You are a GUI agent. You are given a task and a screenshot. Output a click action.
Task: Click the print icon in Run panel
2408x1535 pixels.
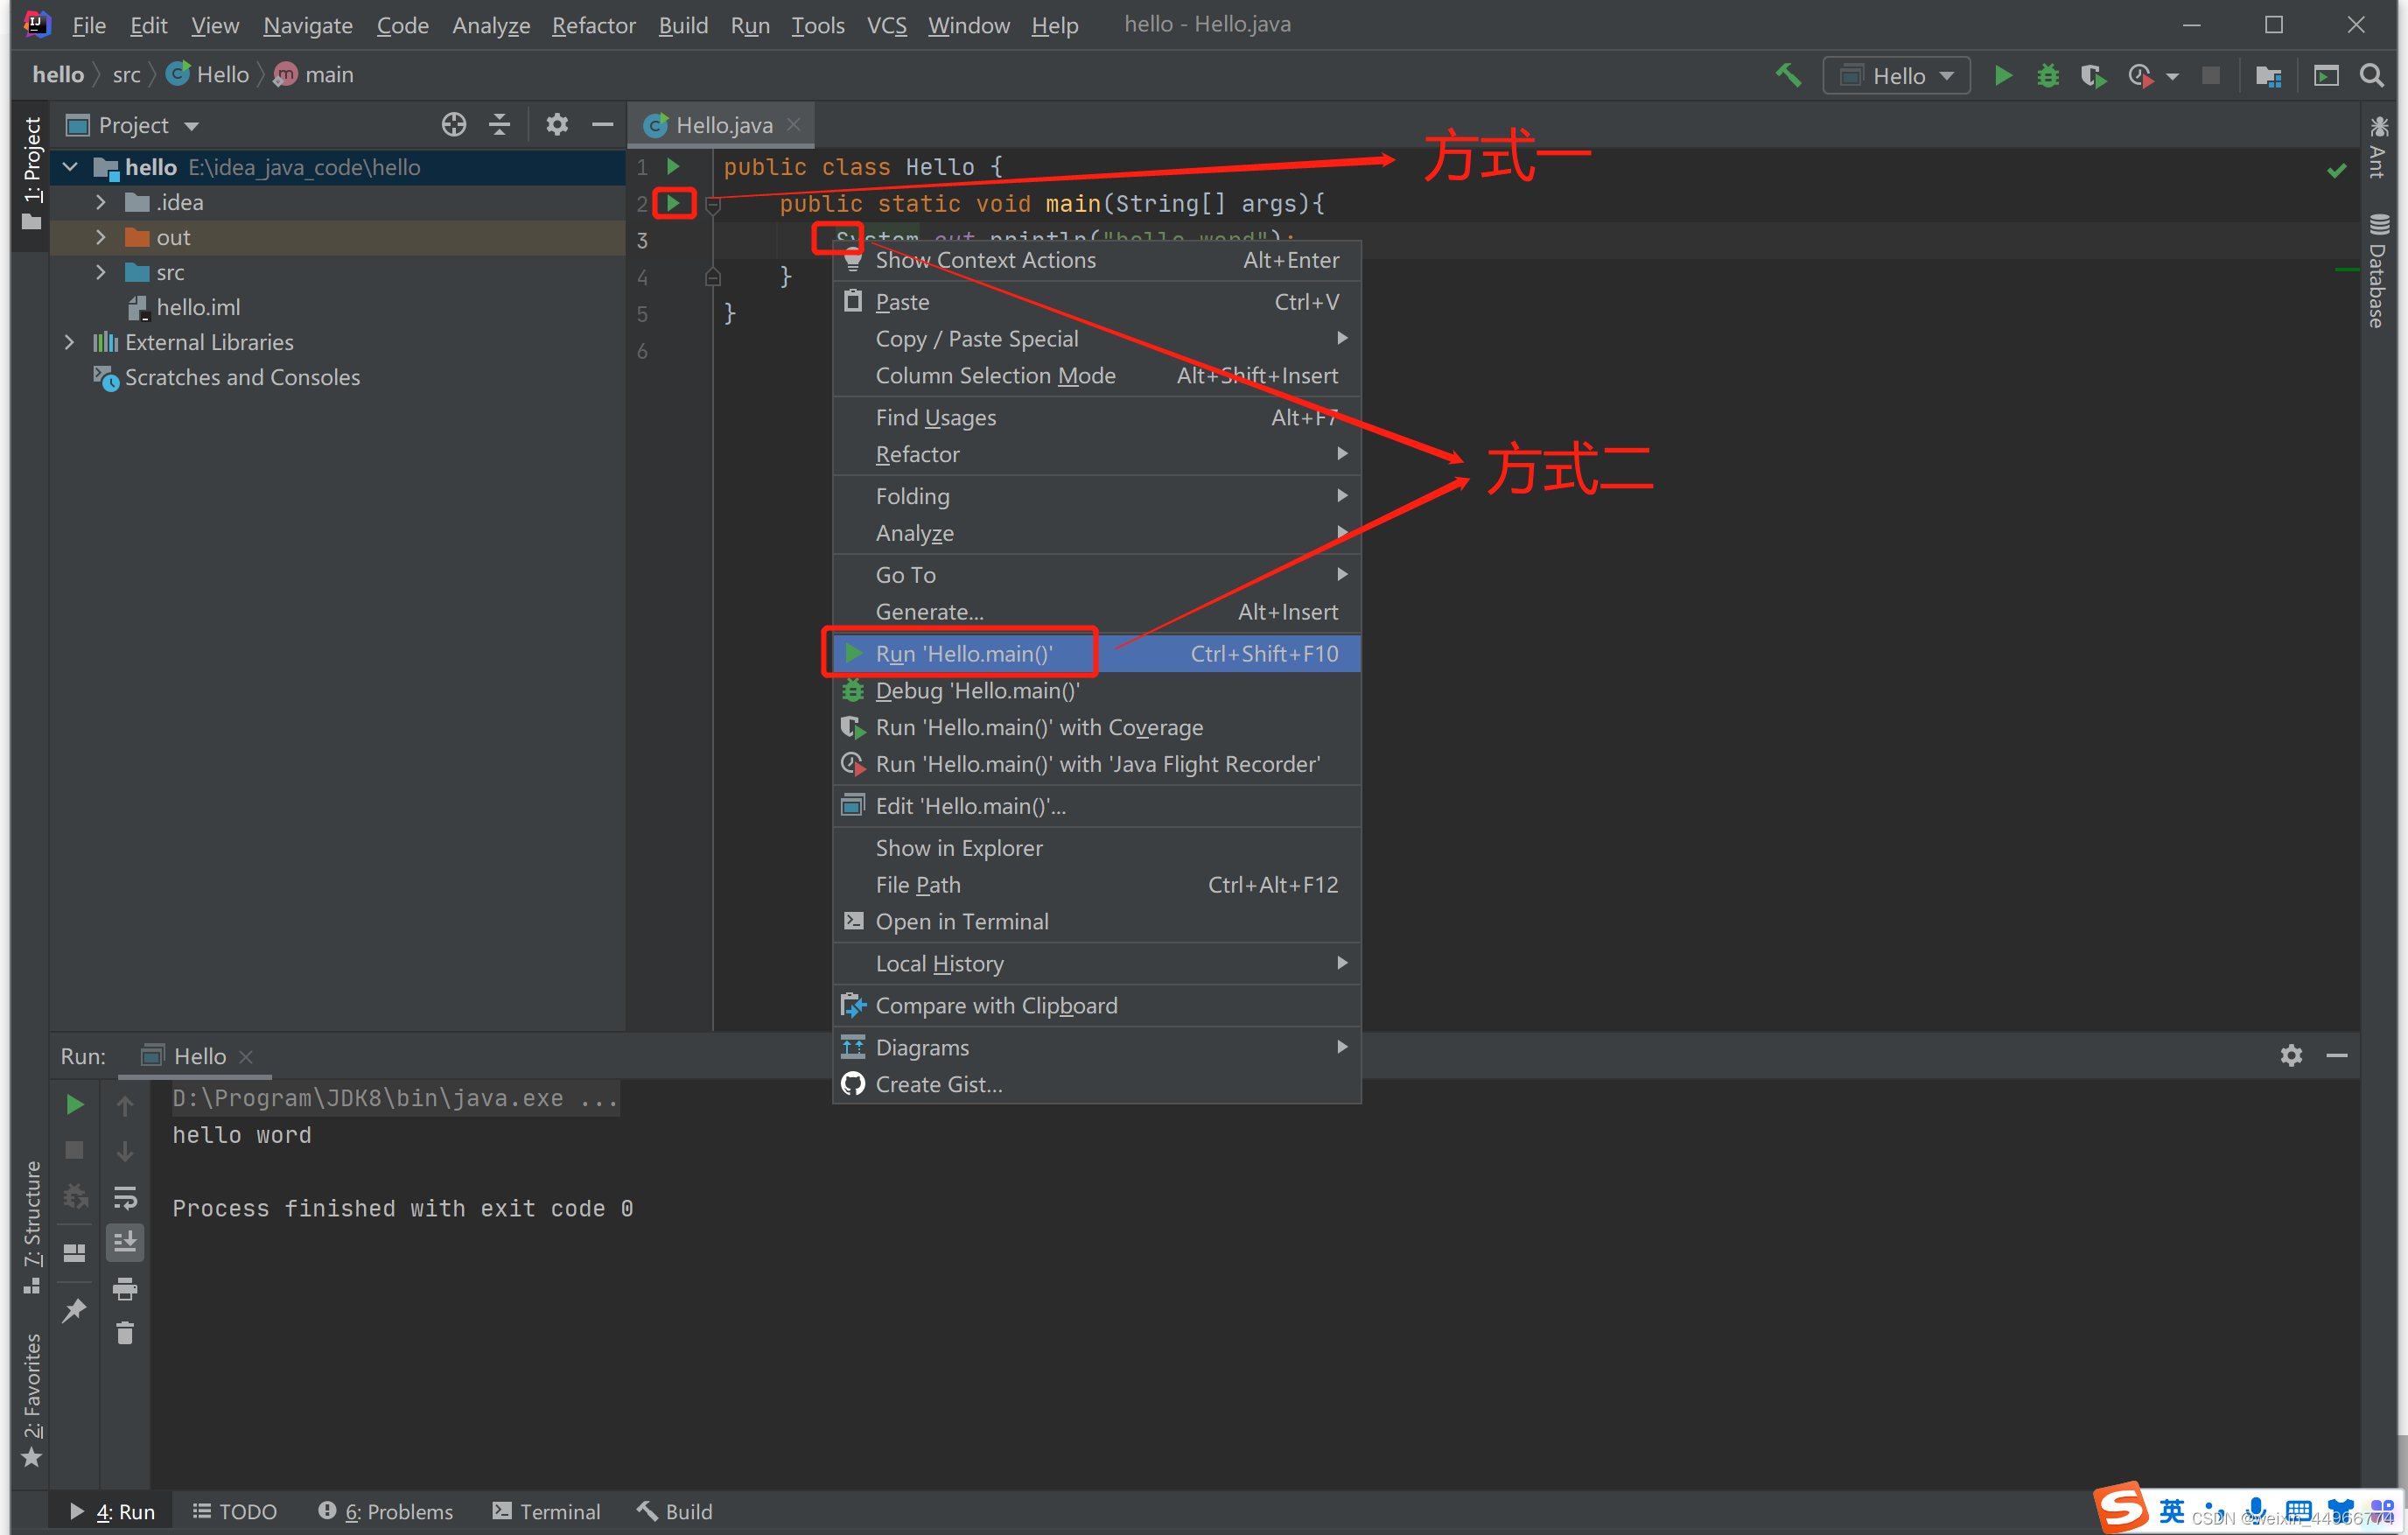point(125,1288)
